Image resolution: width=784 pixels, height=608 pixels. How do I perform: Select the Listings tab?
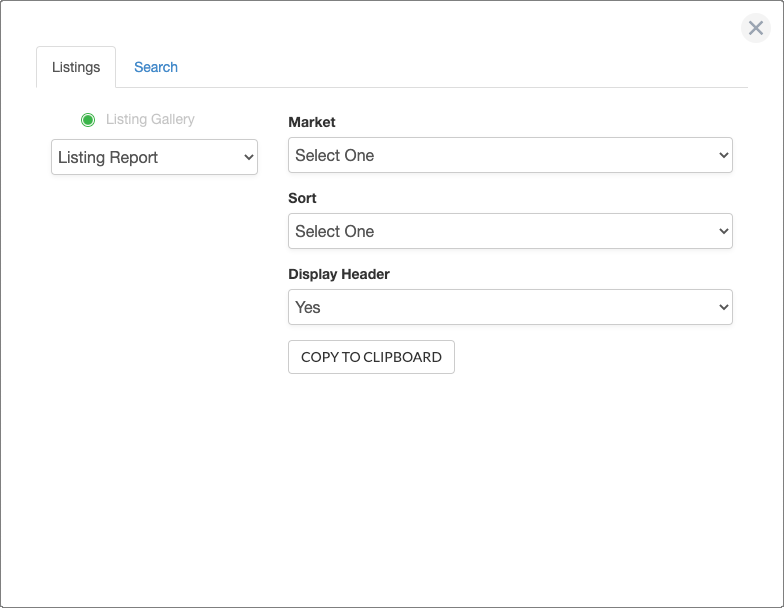76,67
